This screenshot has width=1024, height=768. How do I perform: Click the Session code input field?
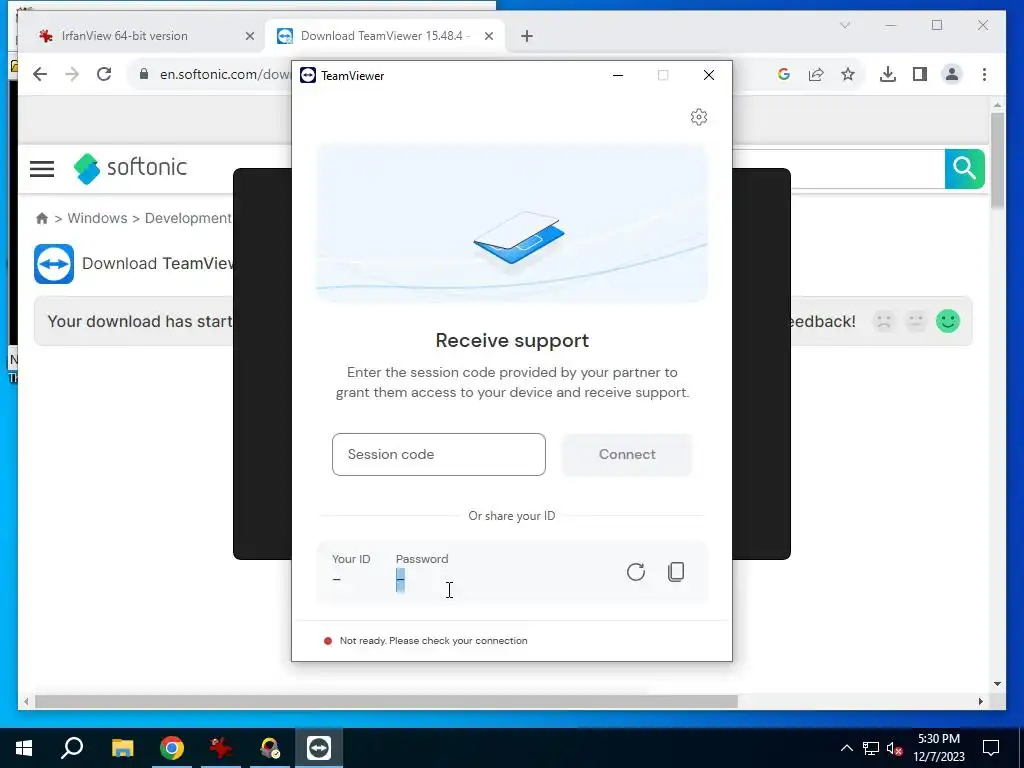(438, 455)
